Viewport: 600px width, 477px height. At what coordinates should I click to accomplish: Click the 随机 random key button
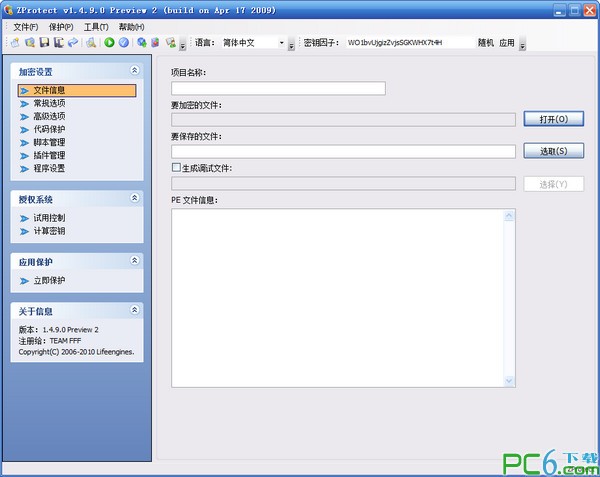click(x=486, y=43)
